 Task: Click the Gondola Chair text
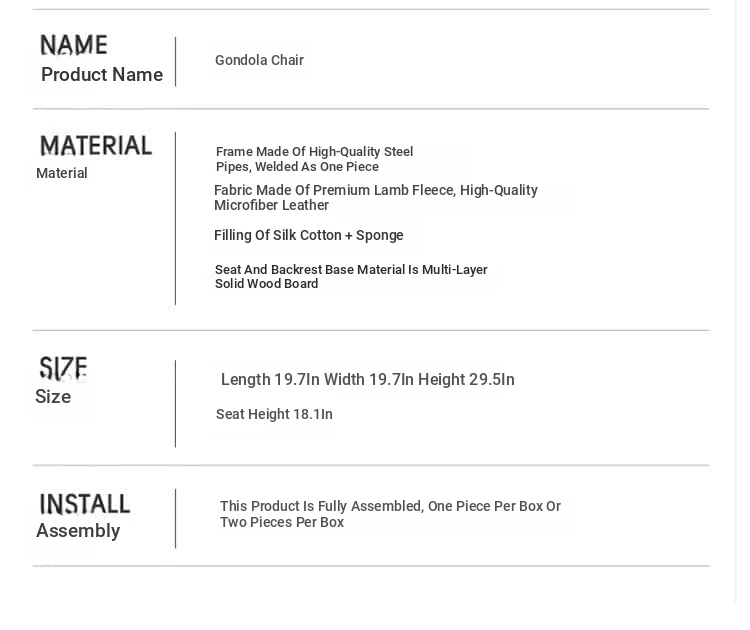coord(259,61)
